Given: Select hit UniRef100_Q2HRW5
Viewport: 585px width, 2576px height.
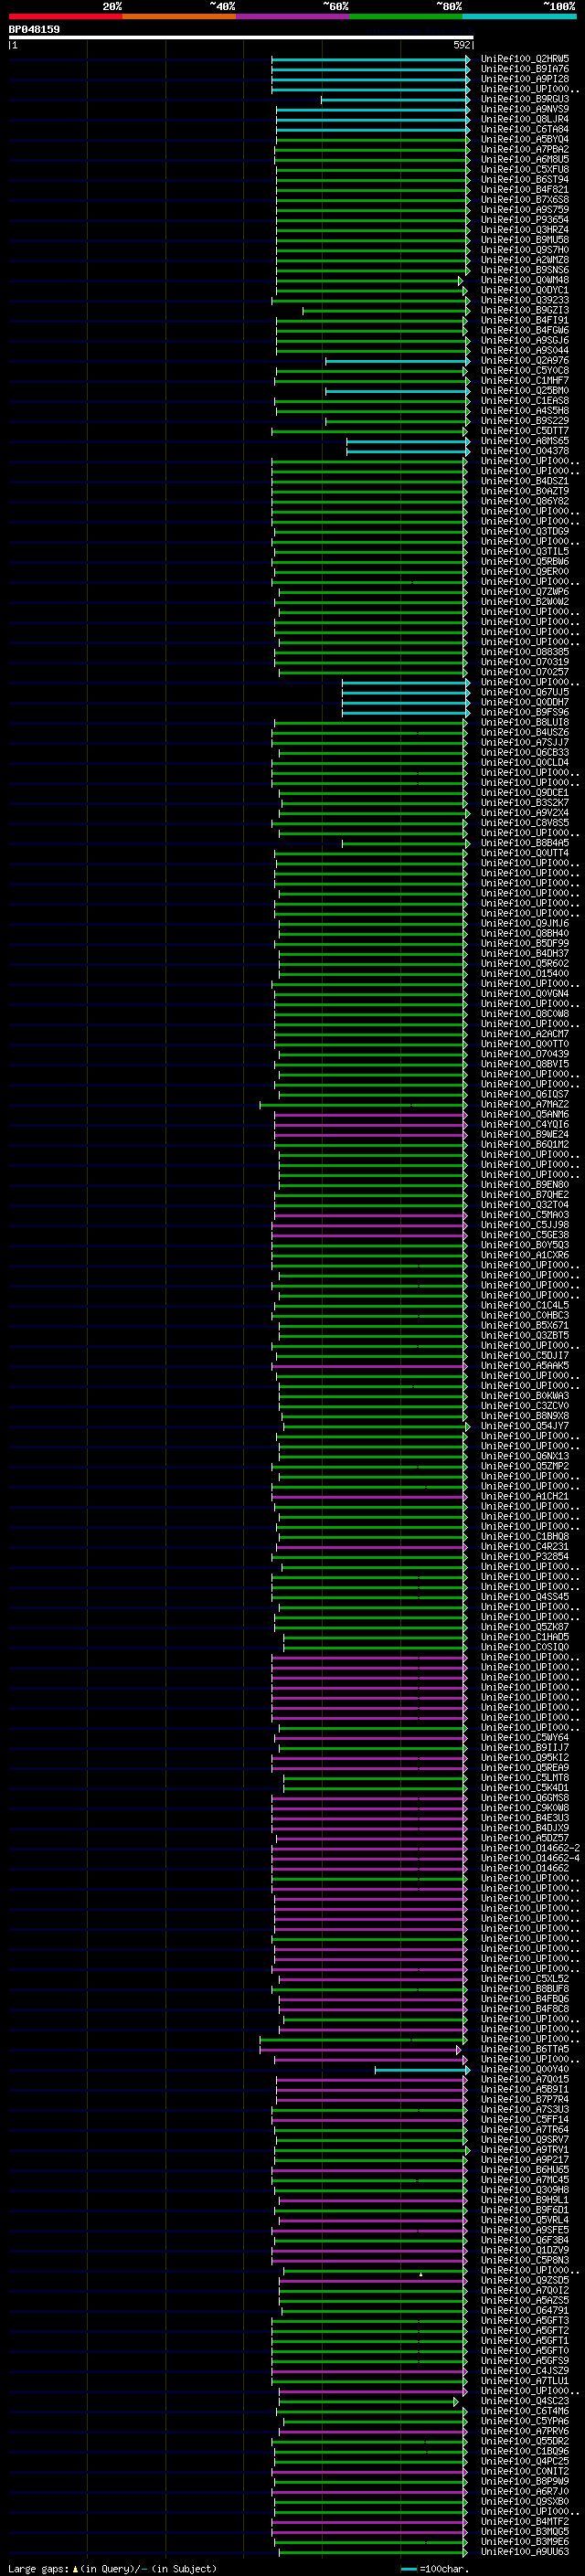Looking at the screenshot, I should pyautogui.click(x=525, y=59).
